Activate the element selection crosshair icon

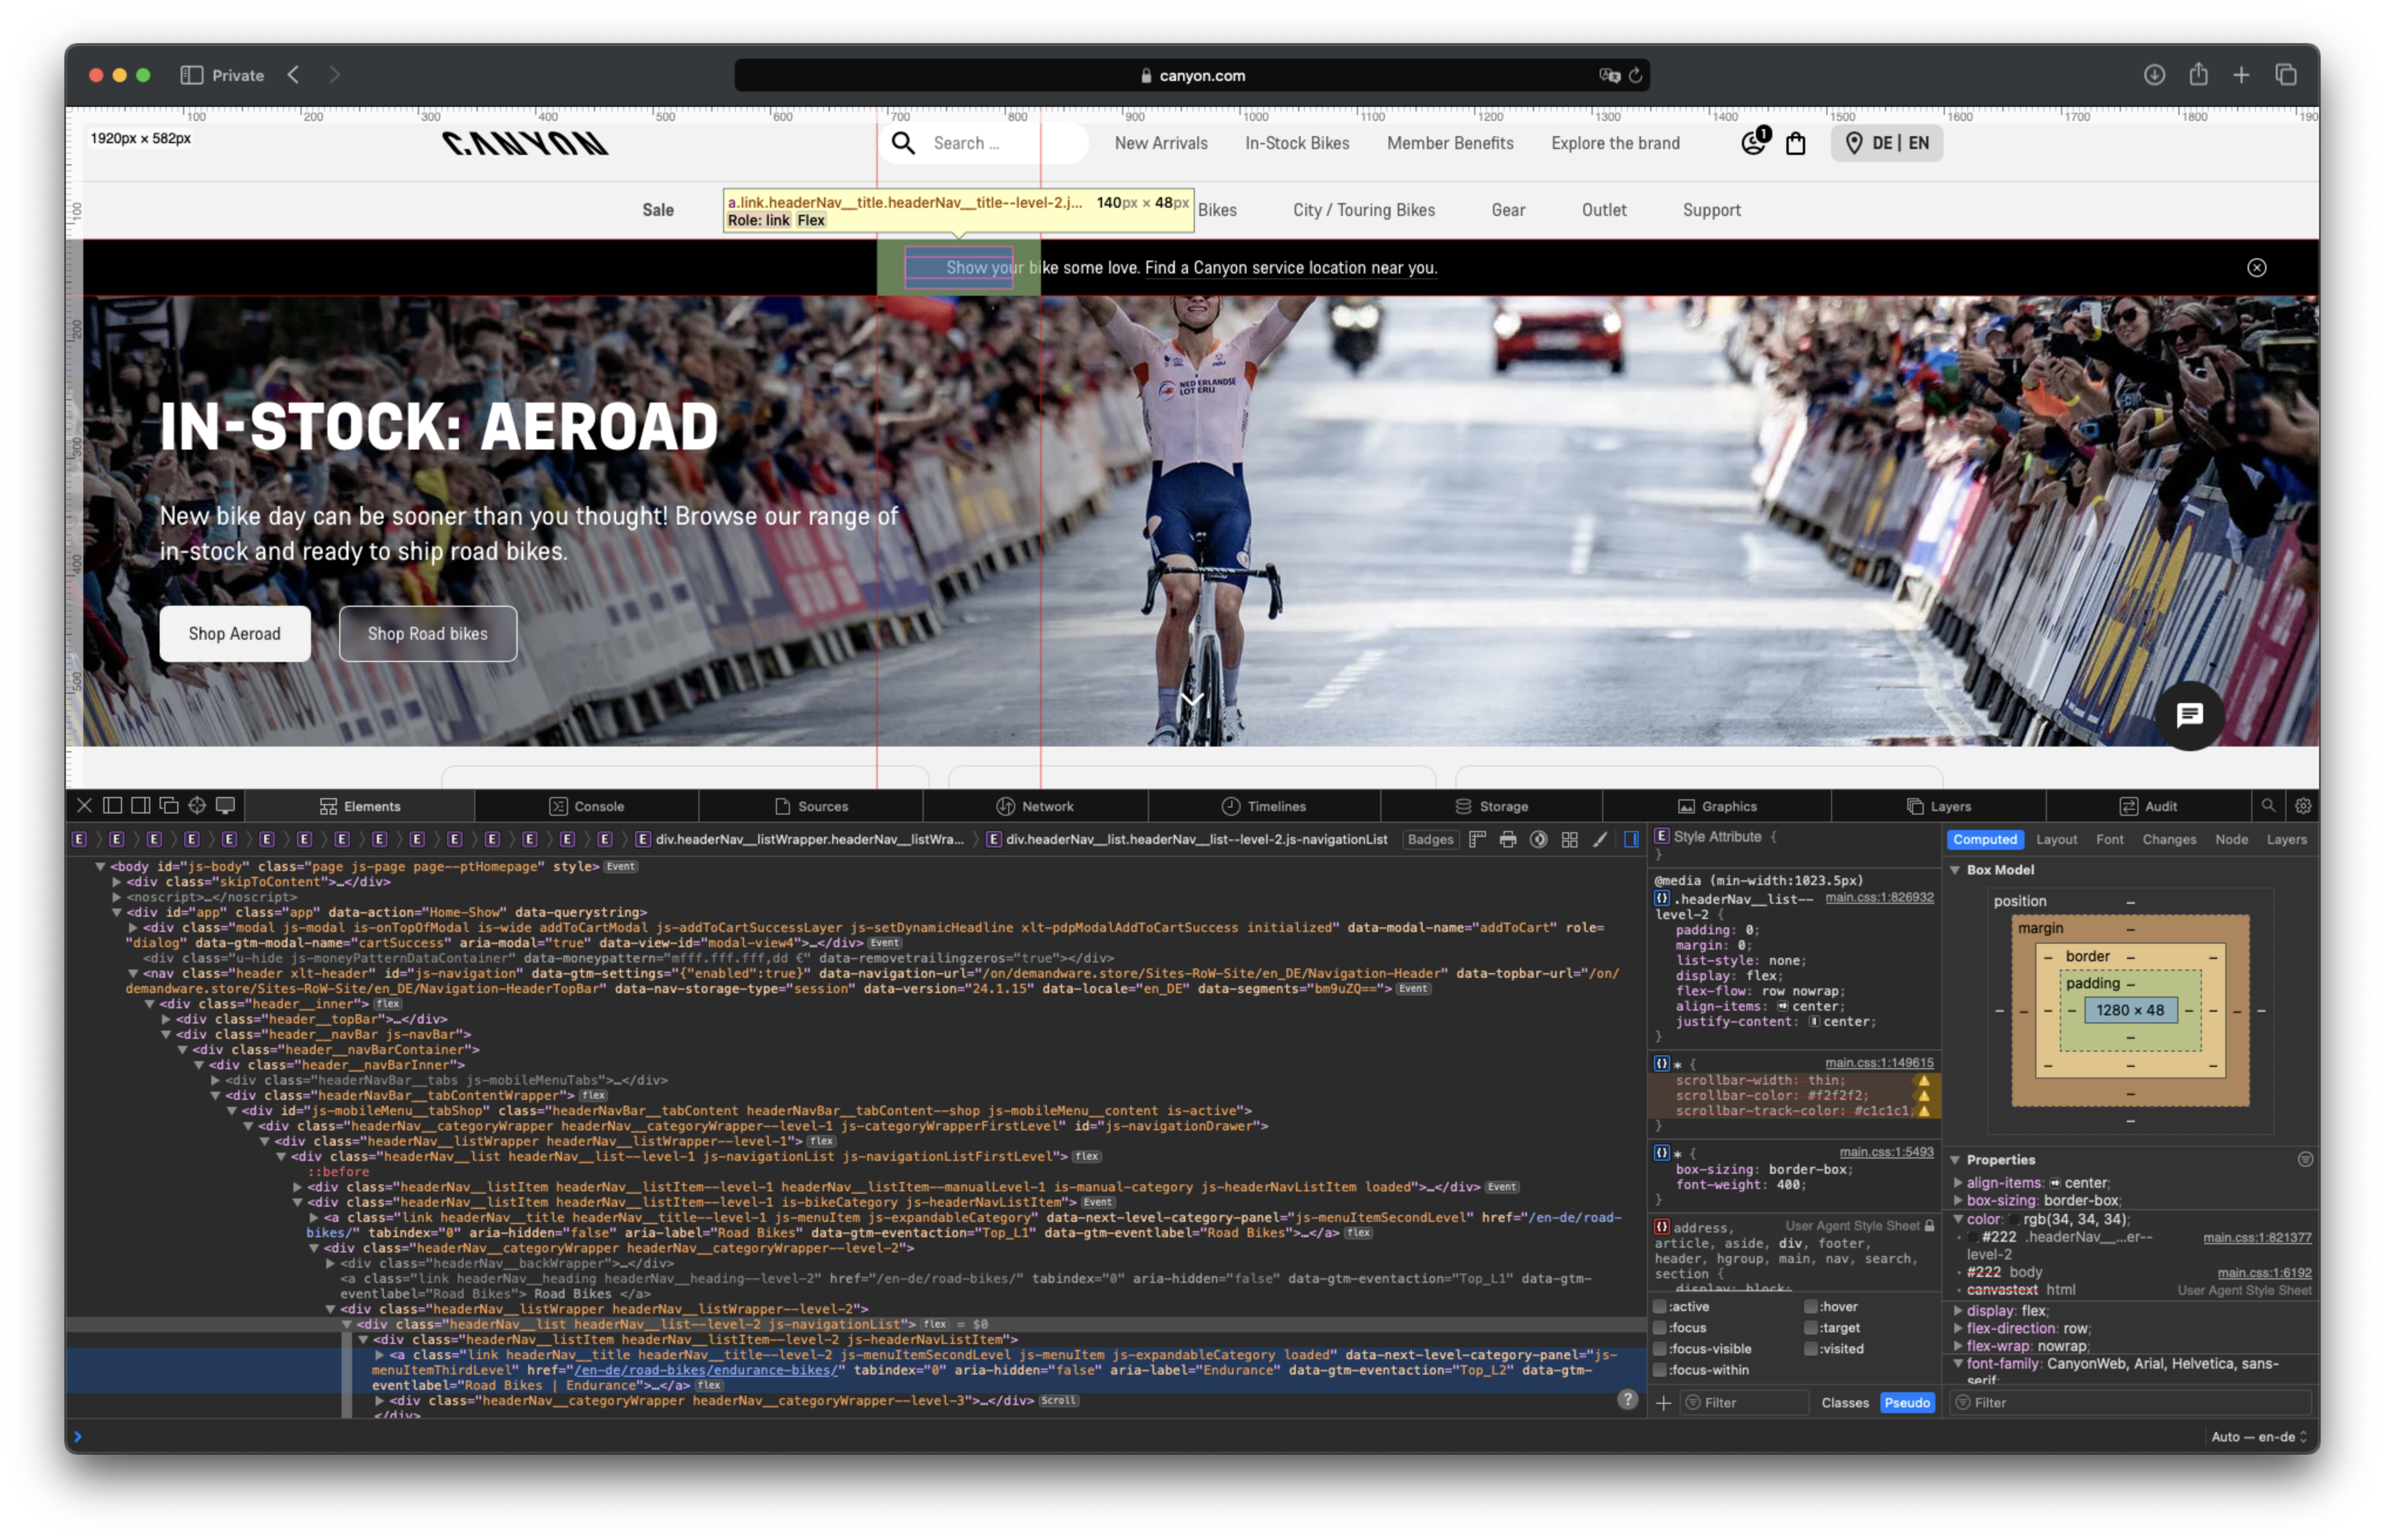[x=197, y=805]
